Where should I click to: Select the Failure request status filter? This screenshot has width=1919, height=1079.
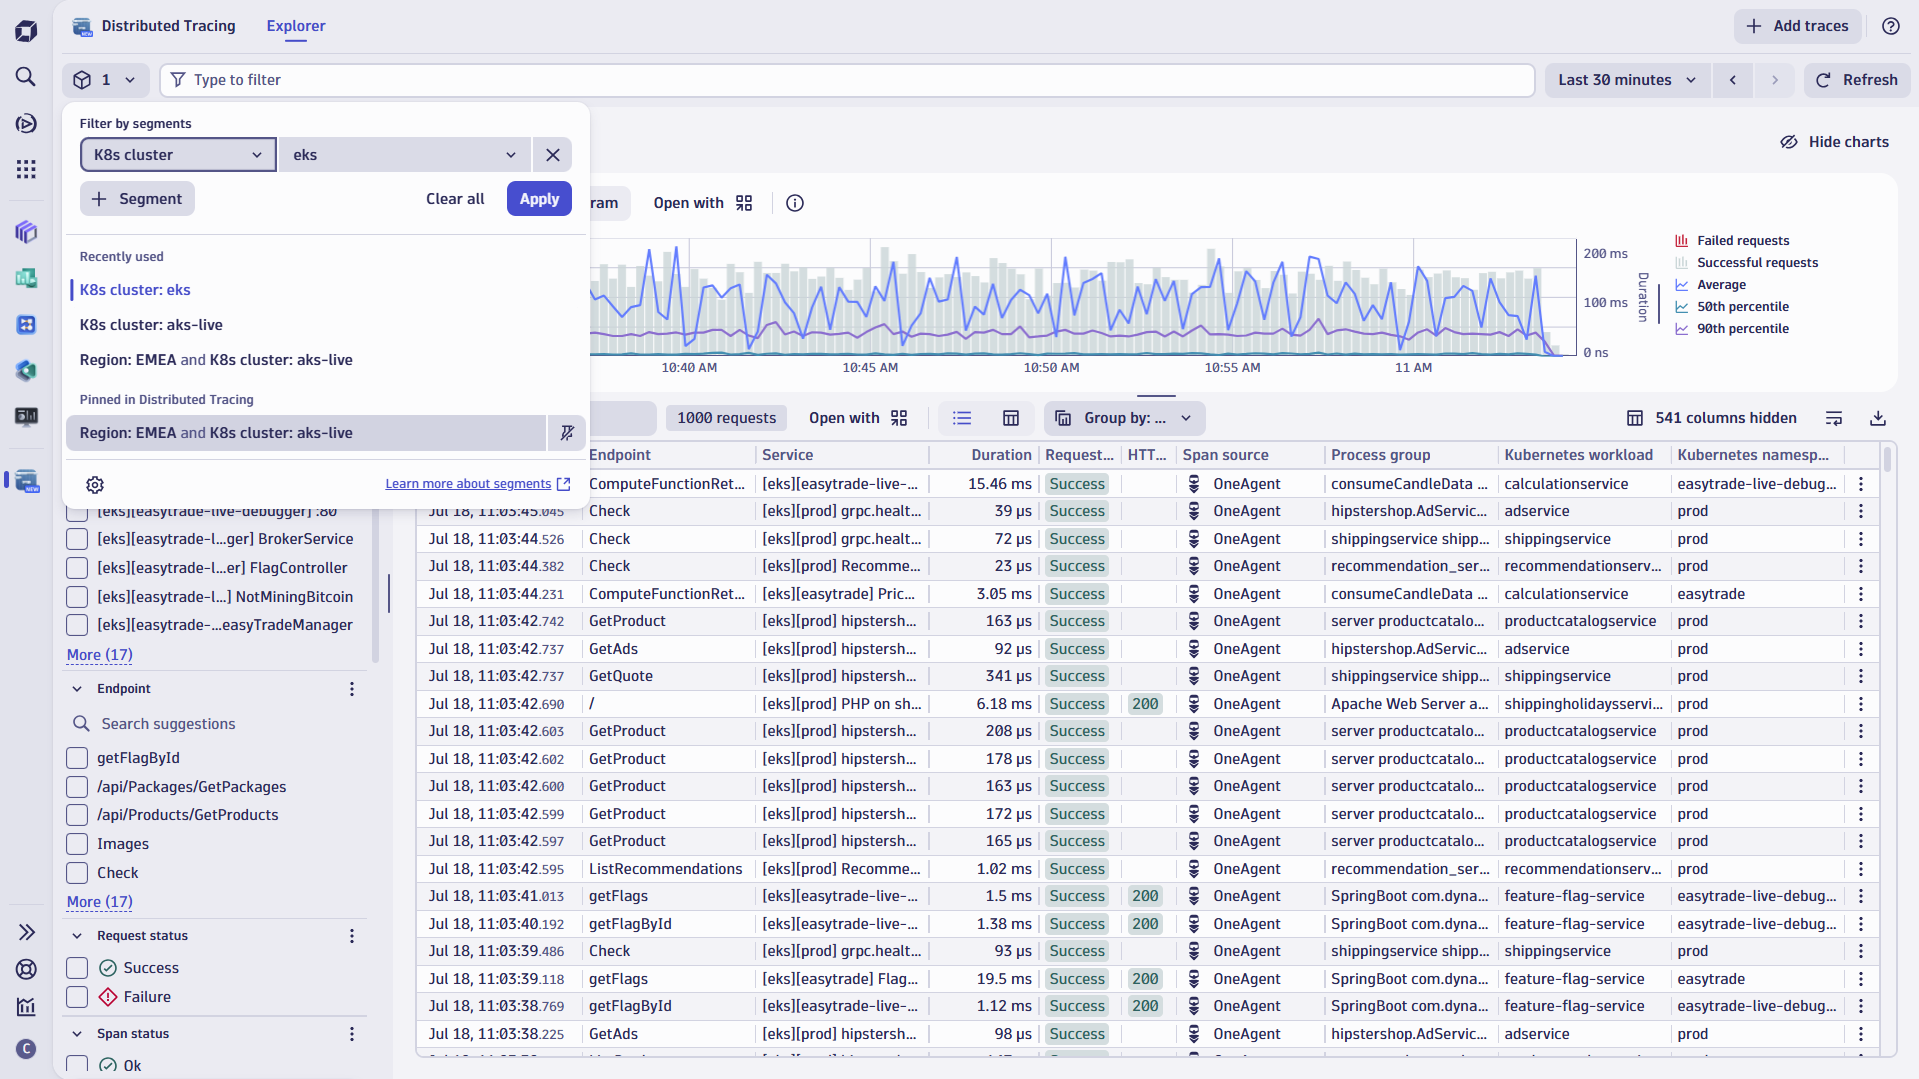click(x=76, y=996)
